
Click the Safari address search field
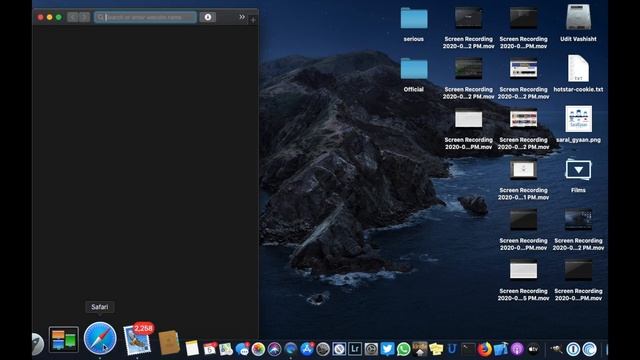click(x=145, y=17)
